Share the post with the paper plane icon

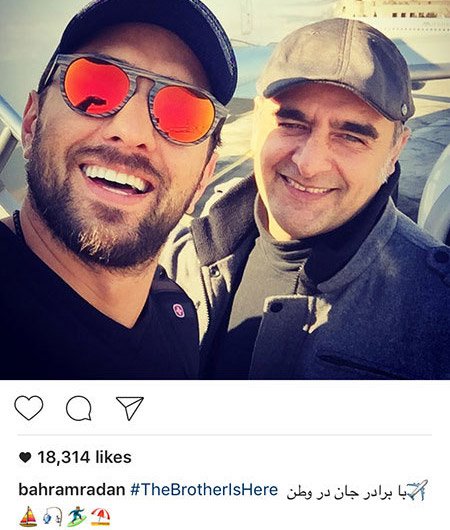click(130, 408)
